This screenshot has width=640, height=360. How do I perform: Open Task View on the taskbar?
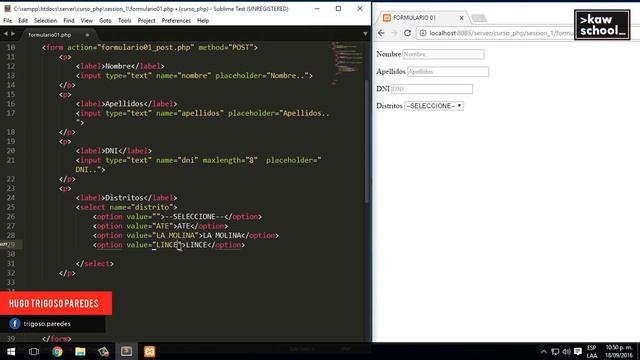[x=34, y=351]
